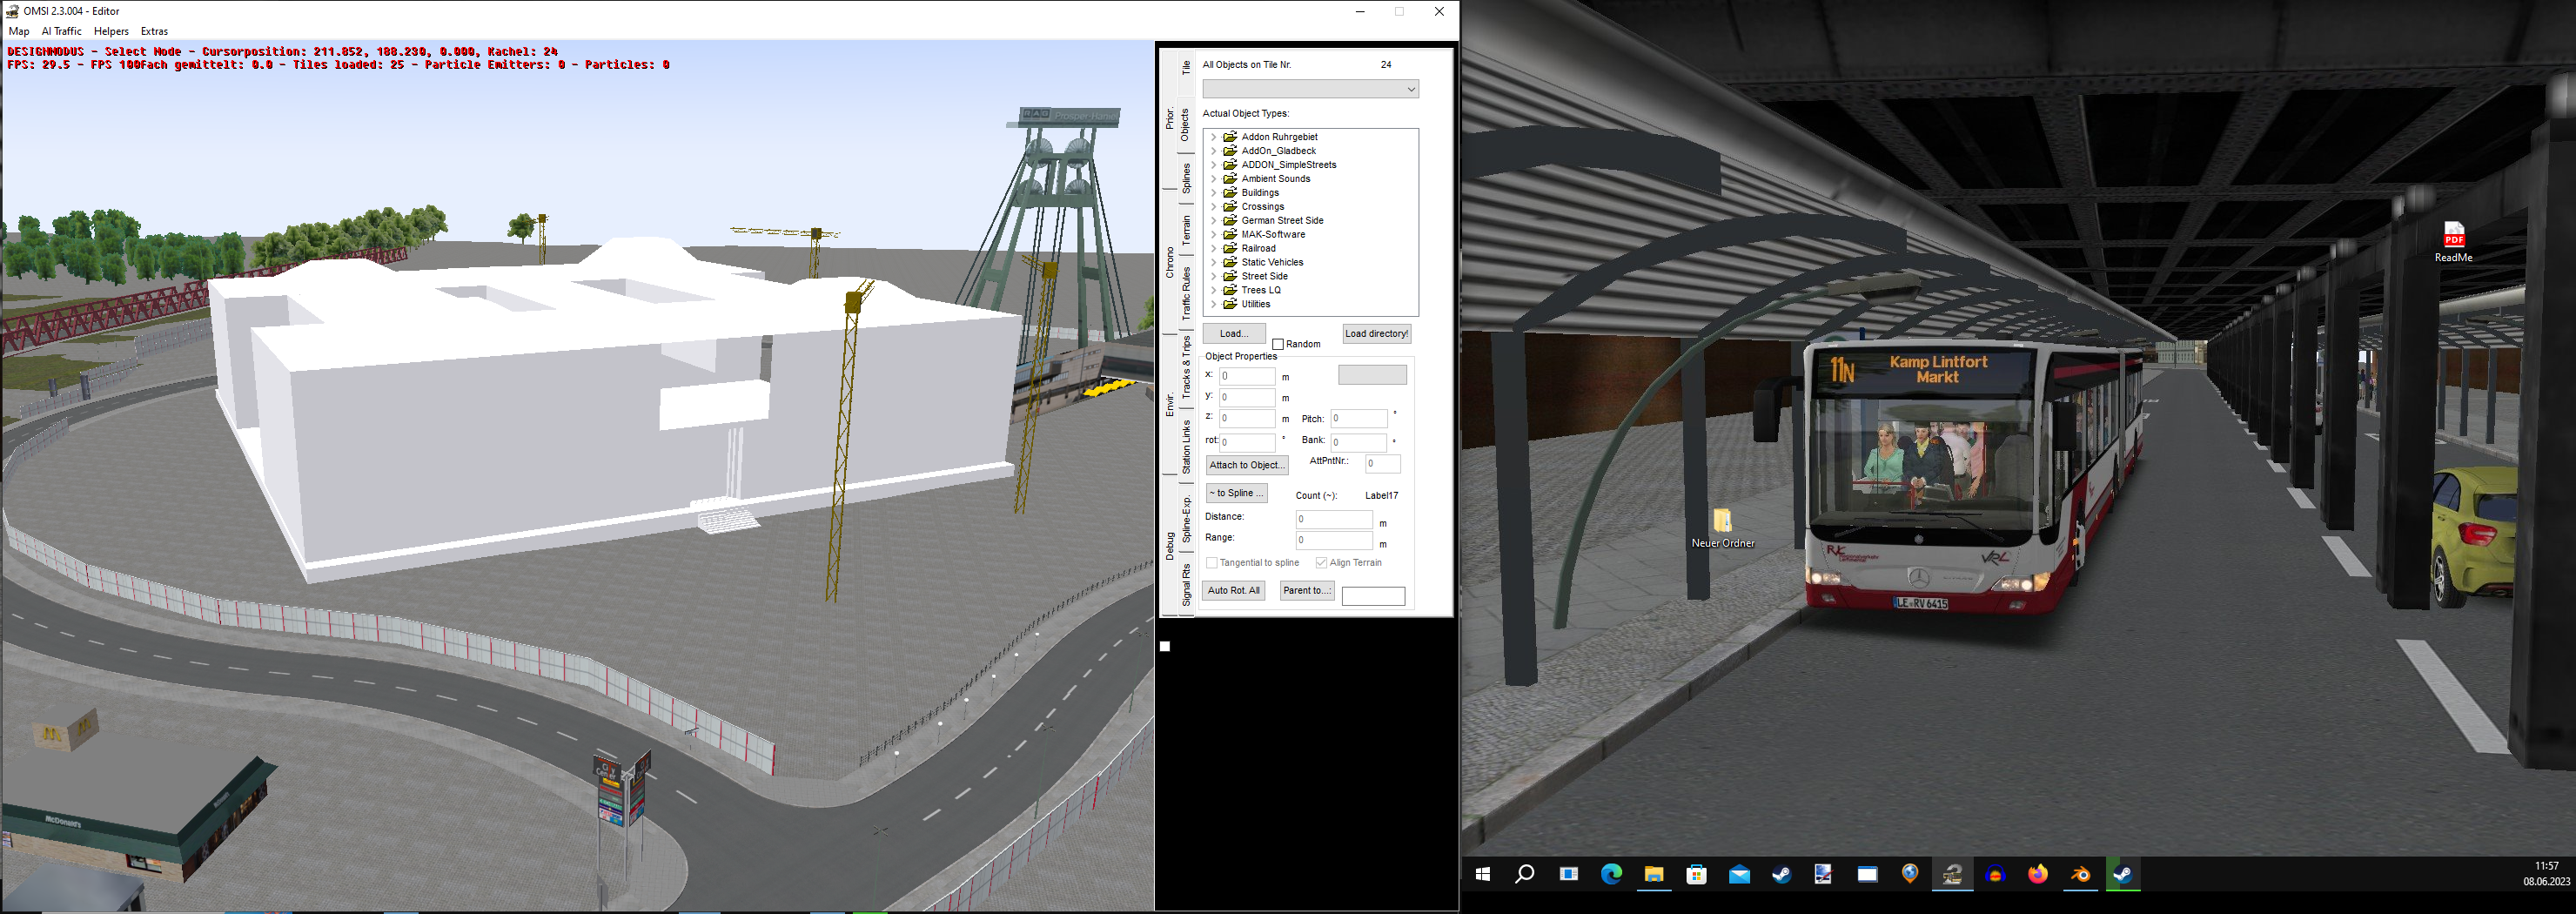This screenshot has height=914, width=2576.
Task: Click the OMSI 2 taskbar icon
Action: (1952, 874)
